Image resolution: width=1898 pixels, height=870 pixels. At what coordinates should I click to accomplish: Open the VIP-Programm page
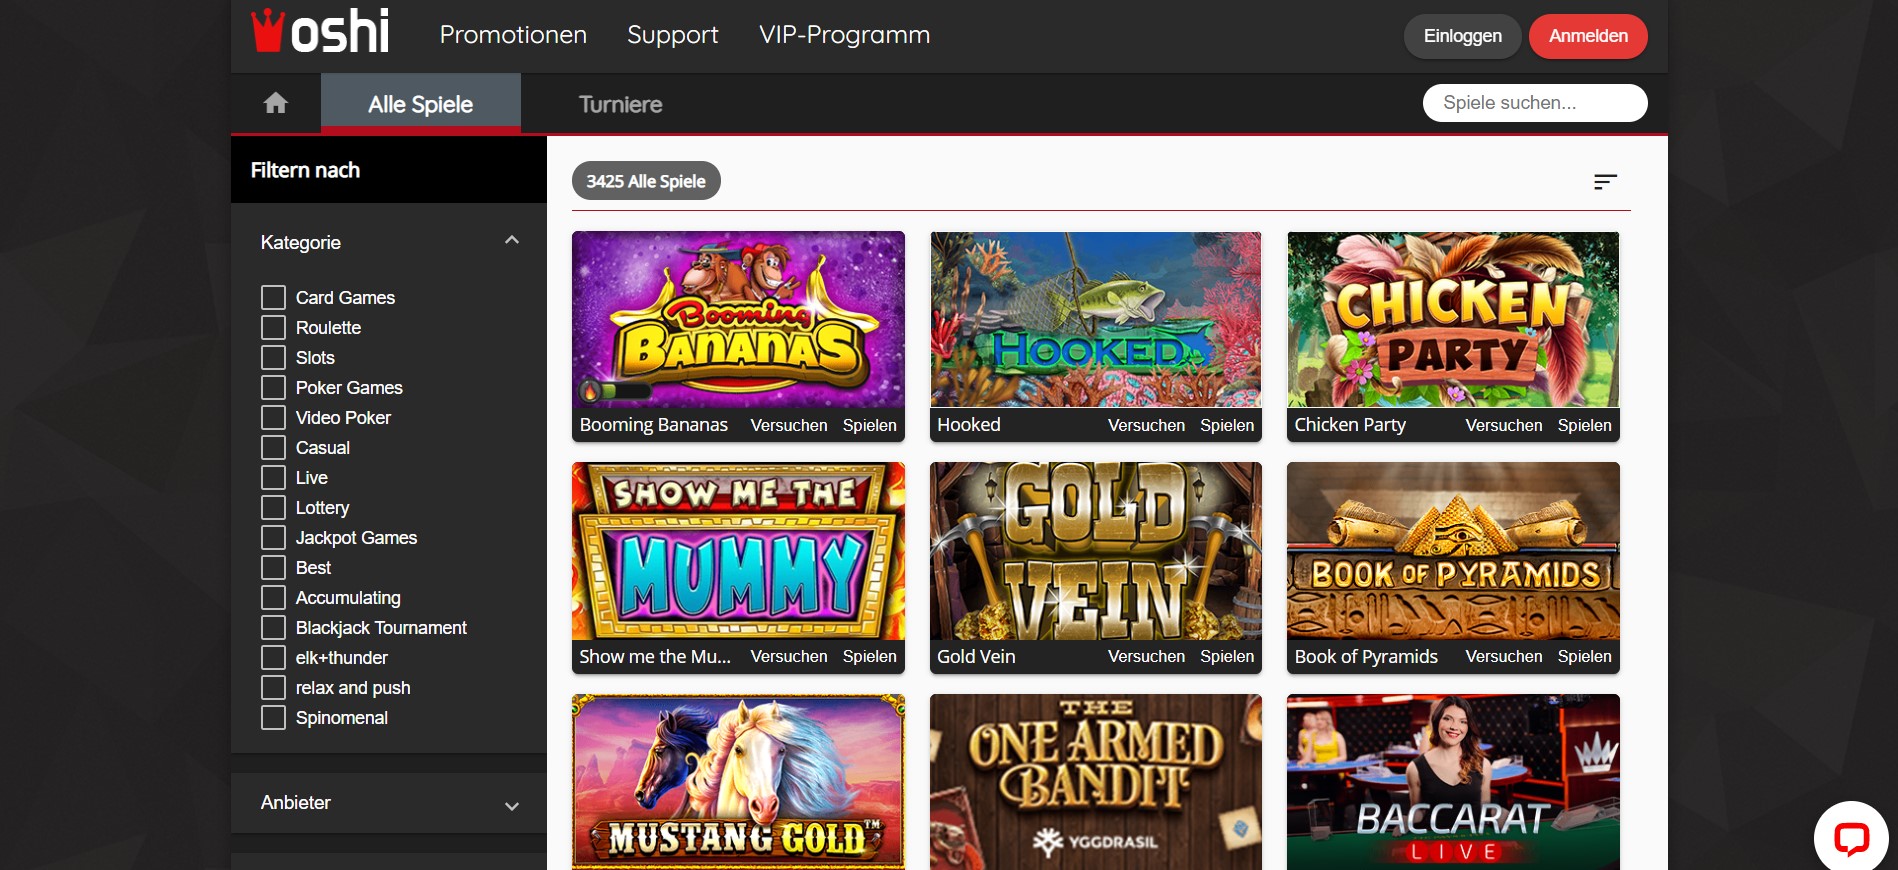click(x=845, y=35)
